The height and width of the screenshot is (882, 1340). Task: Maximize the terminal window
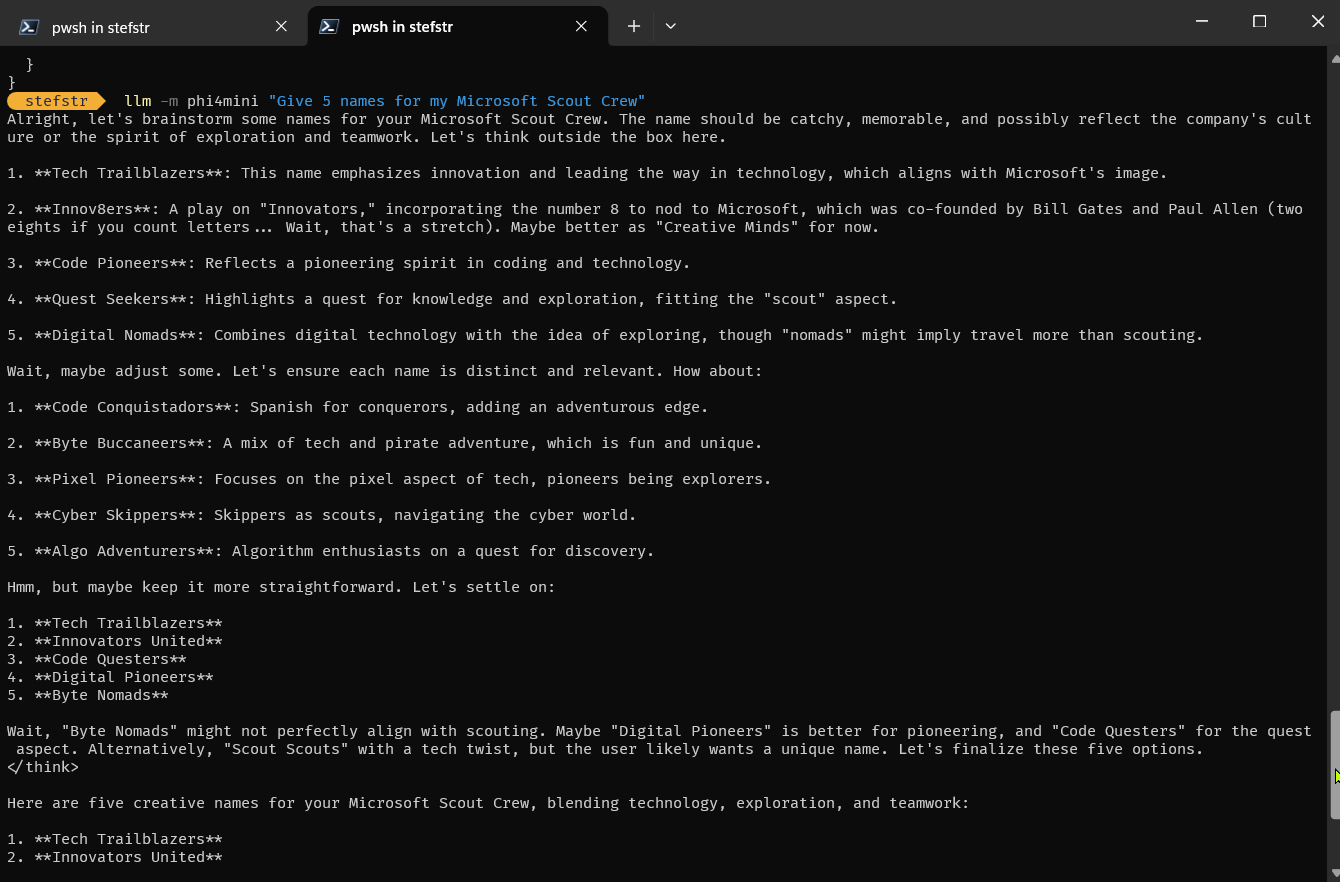coord(1259,21)
